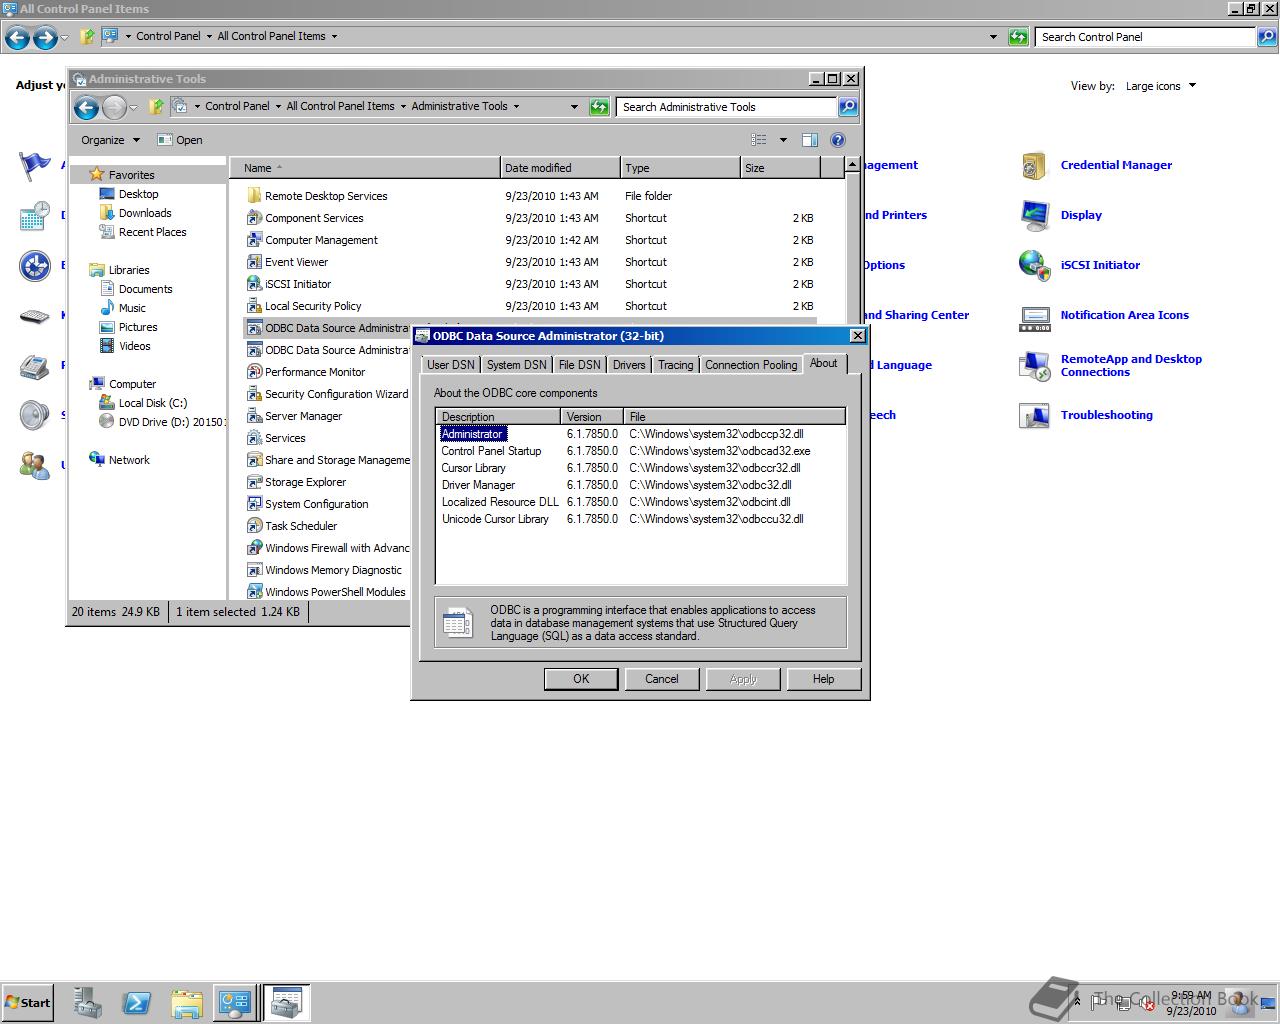This screenshot has width=1280, height=1024.
Task: Open Organize dropdown menu
Action: point(110,140)
